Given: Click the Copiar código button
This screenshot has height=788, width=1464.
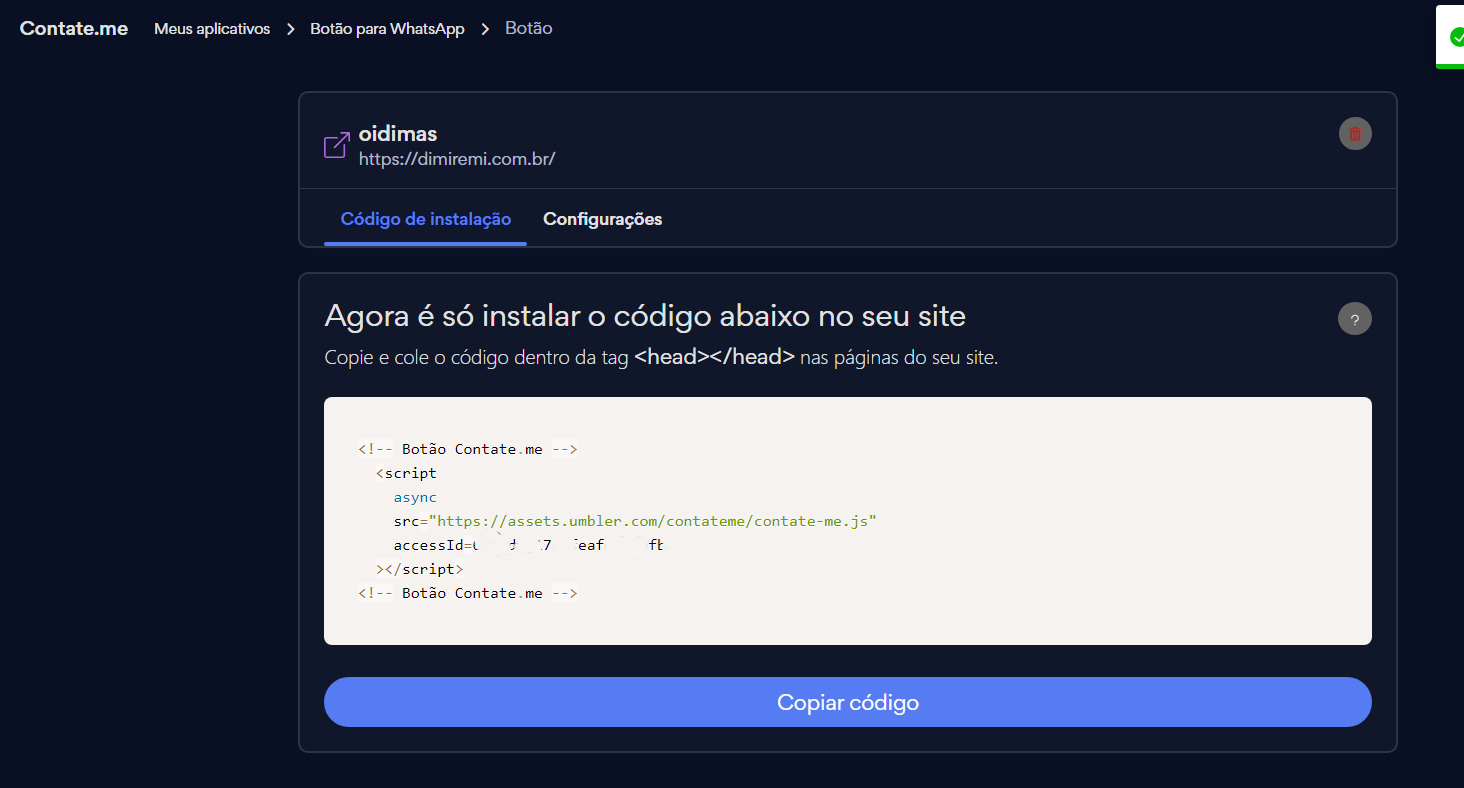Looking at the screenshot, I should [x=848, y=702].
